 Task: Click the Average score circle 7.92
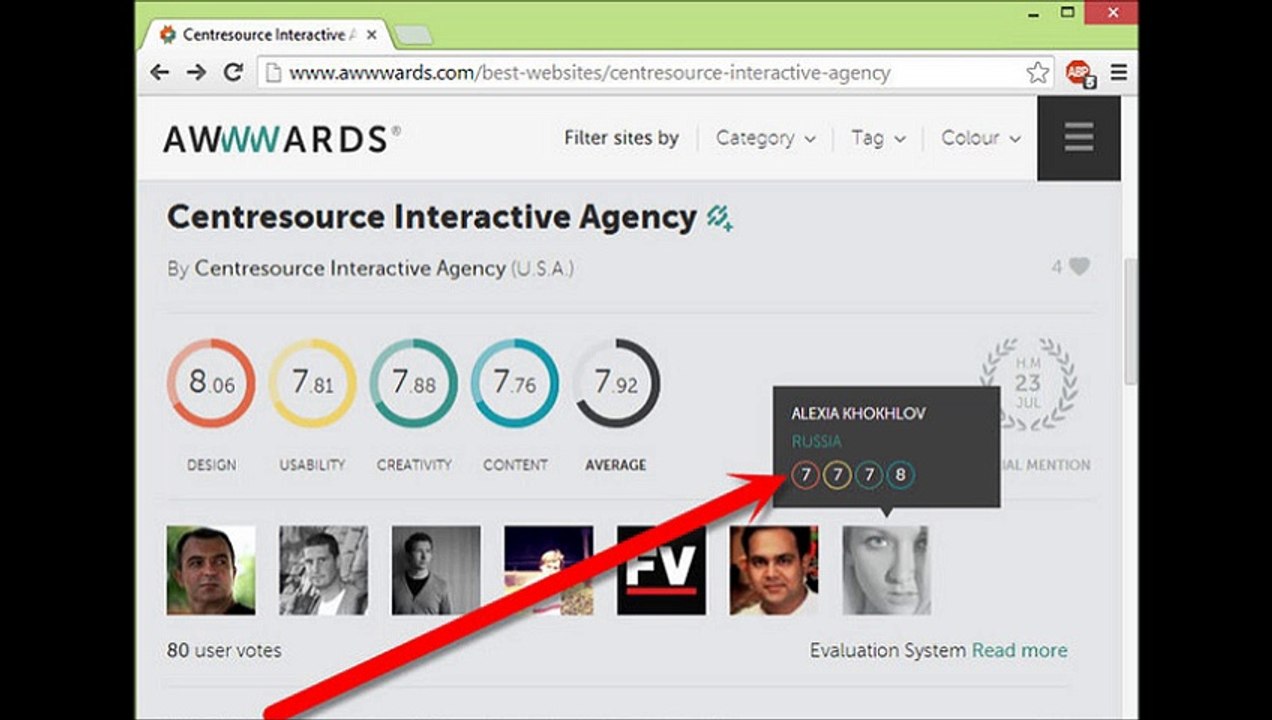coord(616,383)
